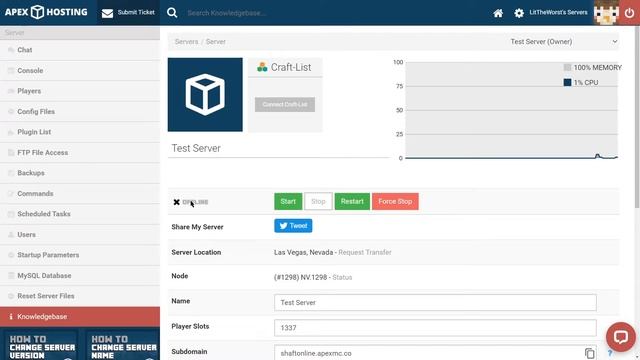Click the offline X status icon
The height and width of the screenshot is (360, 640).
[x=176, y=202]
